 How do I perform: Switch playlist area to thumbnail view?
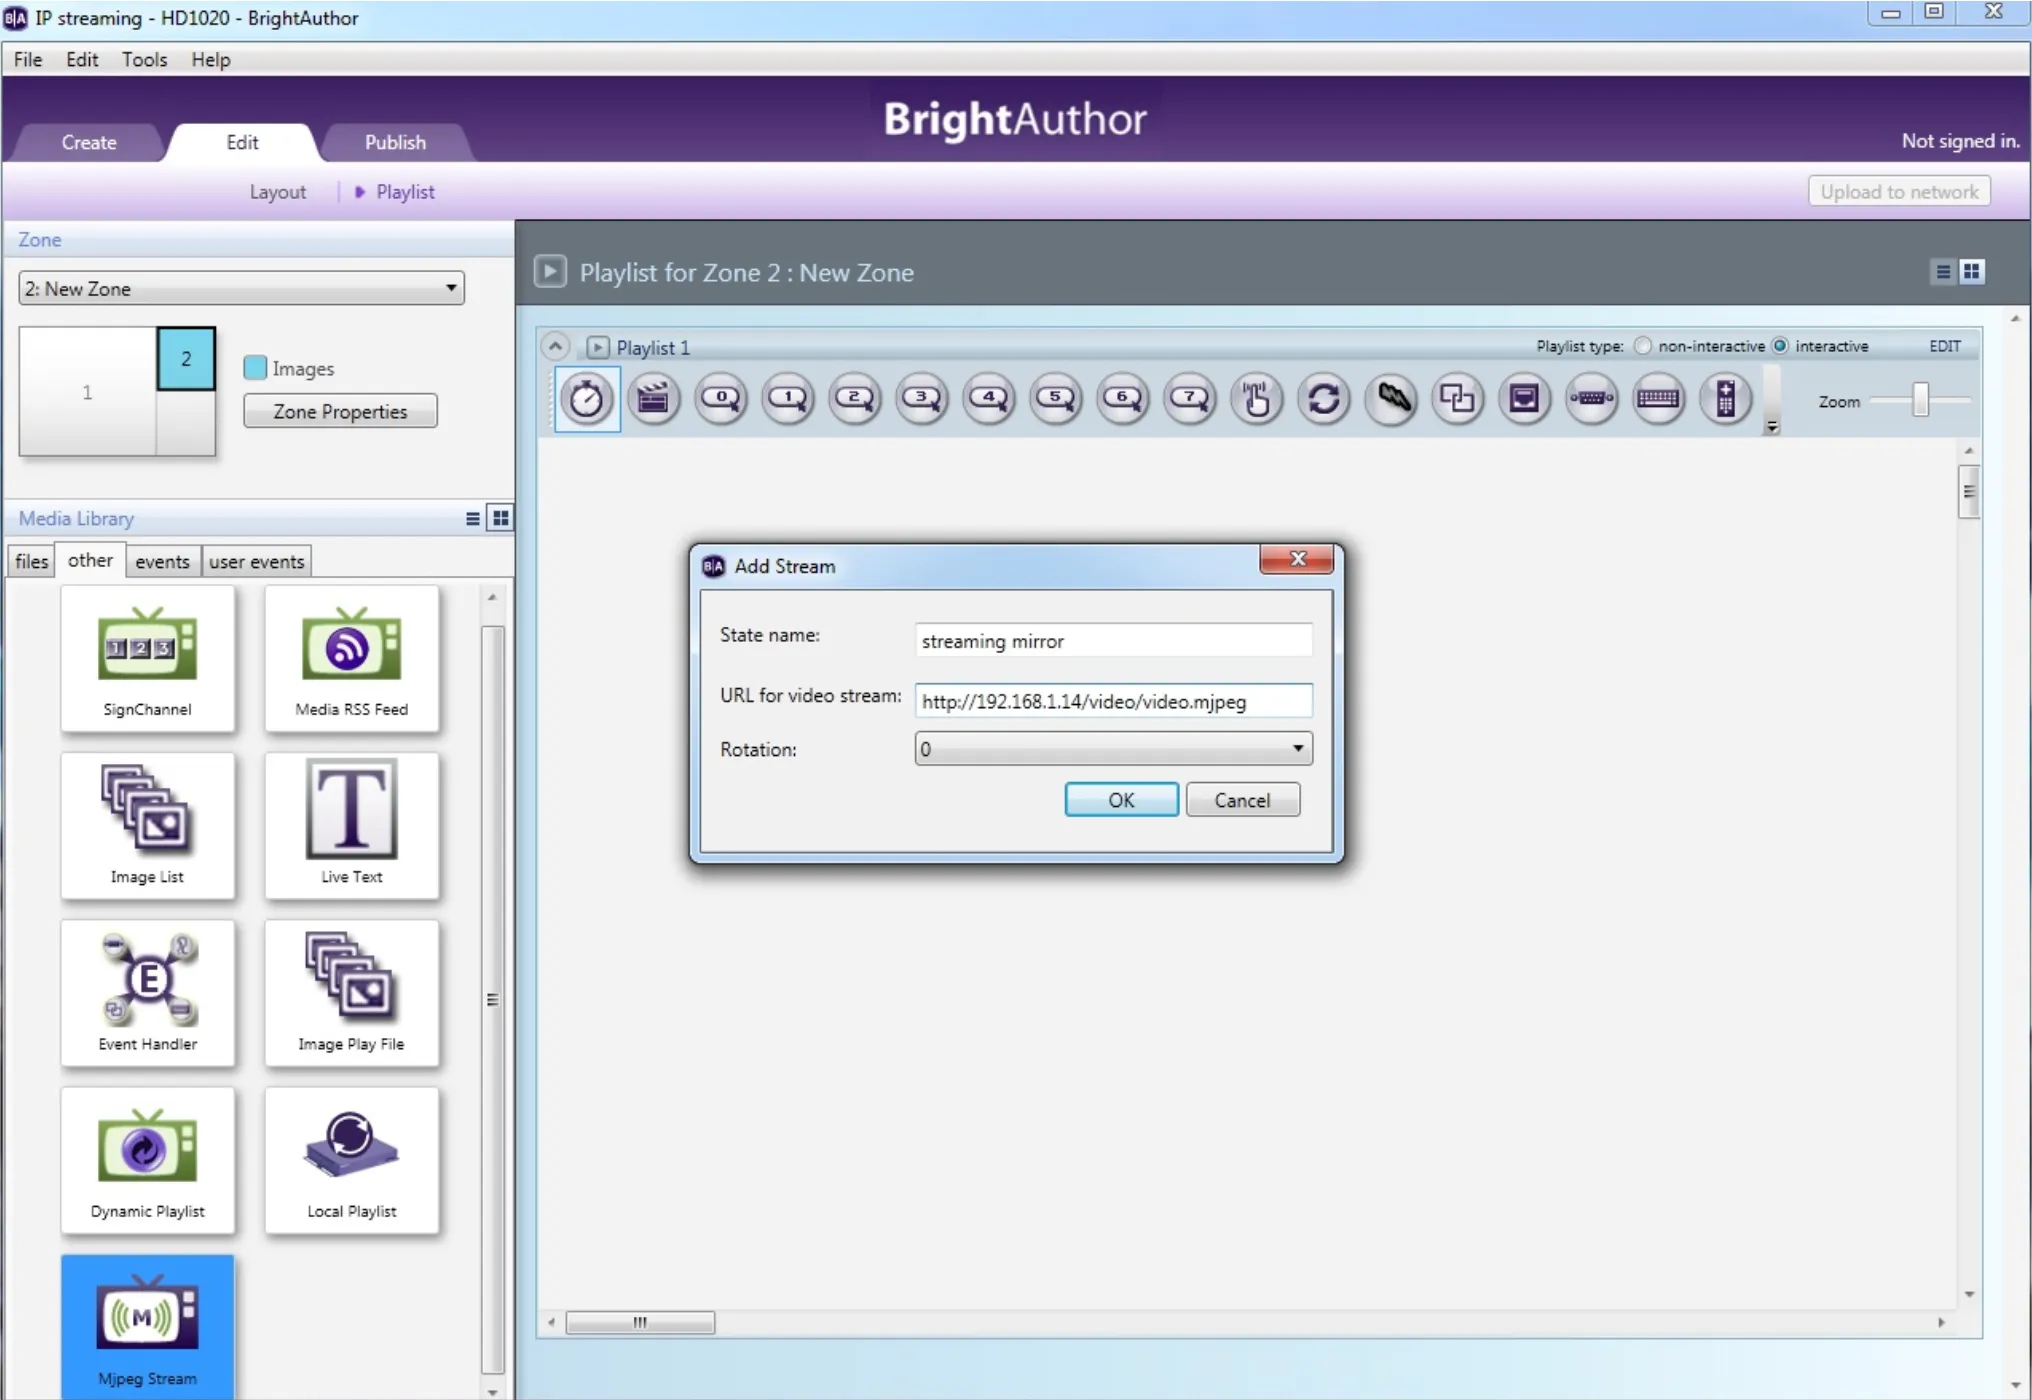[x=1972, y=272]
